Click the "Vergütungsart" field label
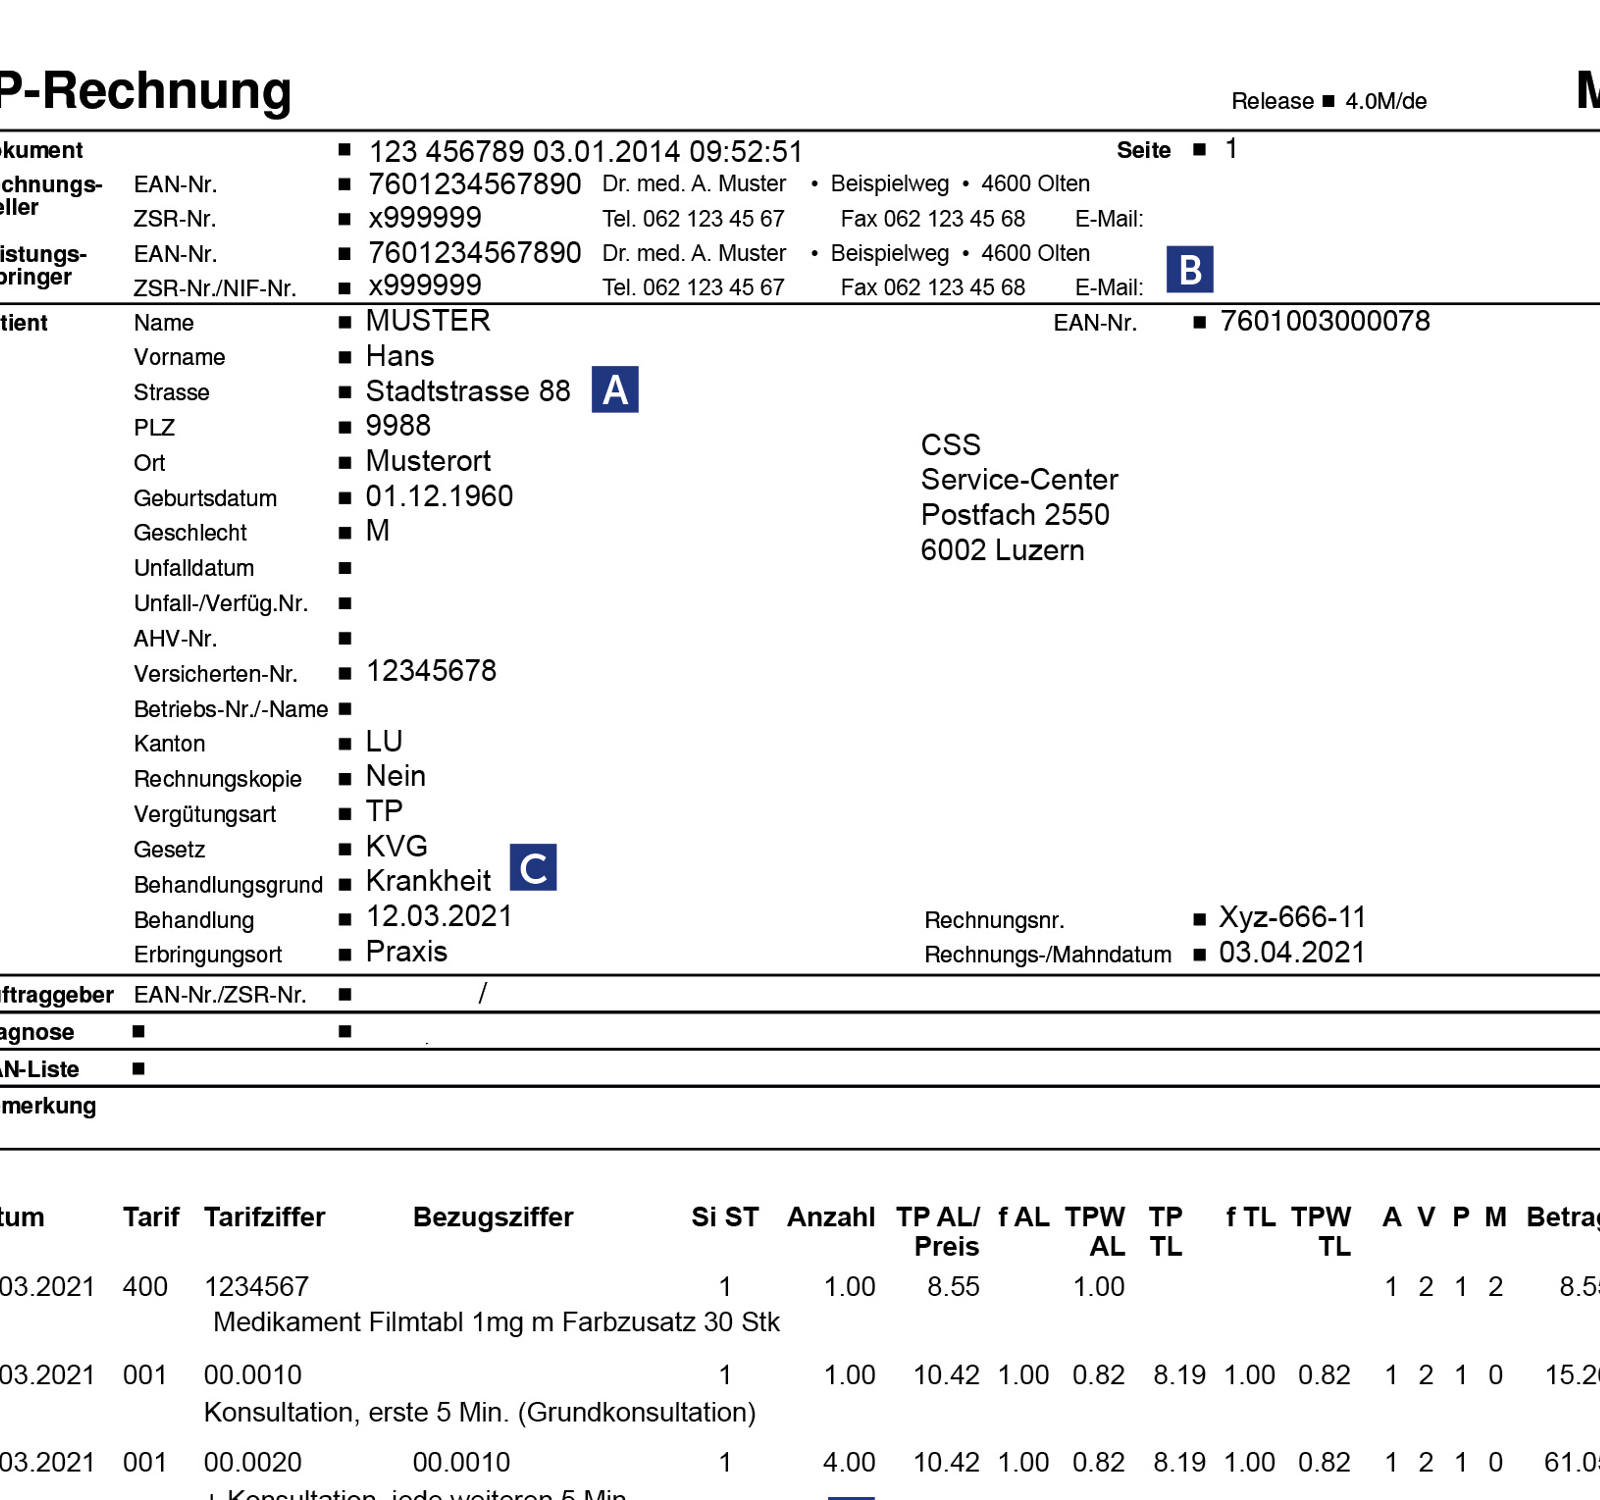This screenshot has height=1500, width=1600. [x=205, y=814]
